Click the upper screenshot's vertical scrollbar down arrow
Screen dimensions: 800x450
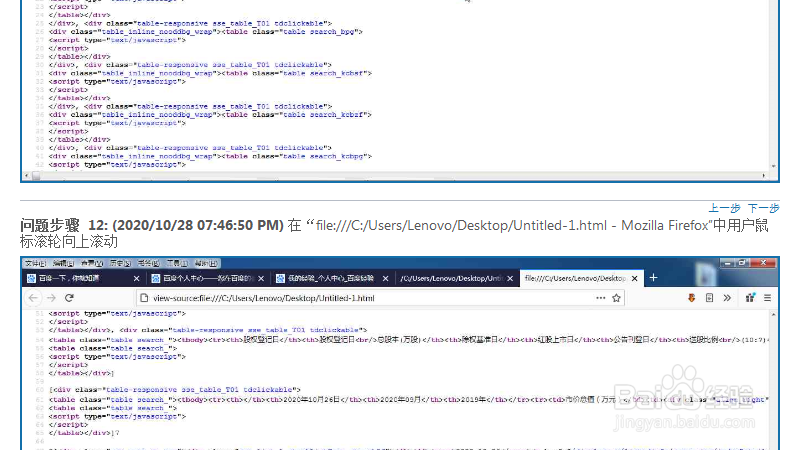coord(773,166)
